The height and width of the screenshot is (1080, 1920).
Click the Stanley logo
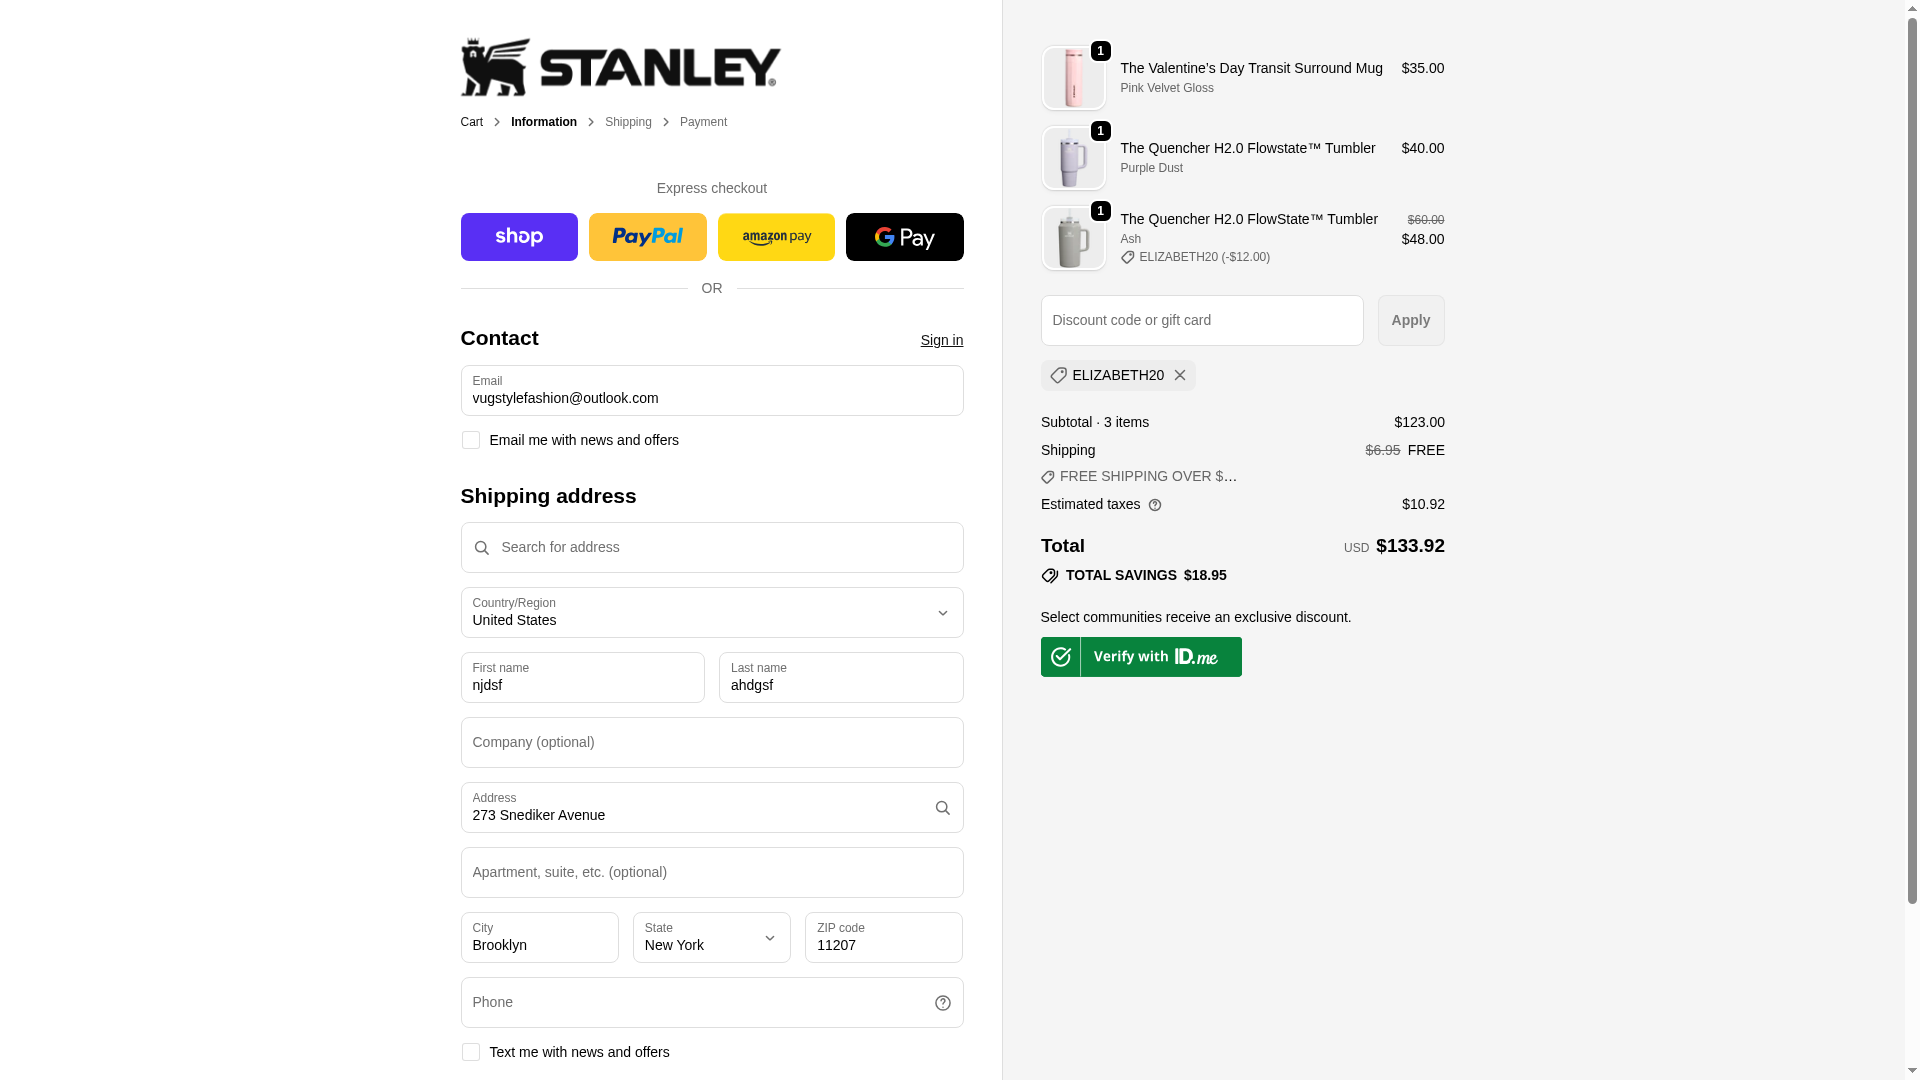(x=620, y=67)
